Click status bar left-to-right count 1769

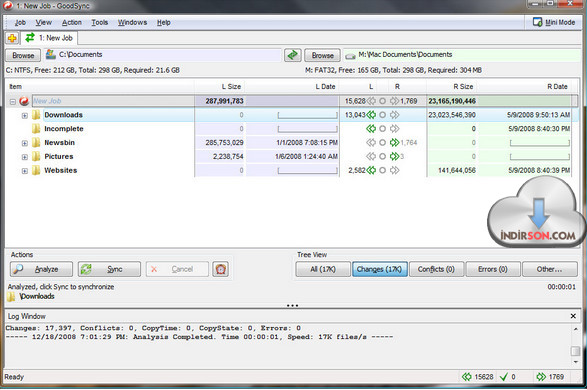click(550, 377)
